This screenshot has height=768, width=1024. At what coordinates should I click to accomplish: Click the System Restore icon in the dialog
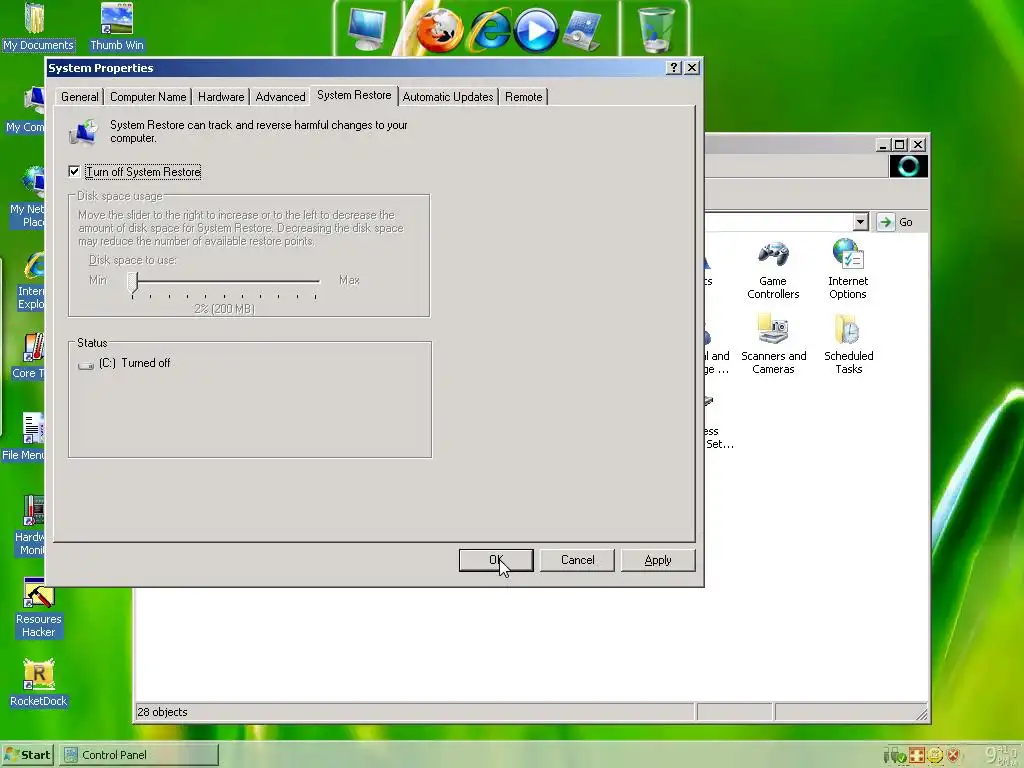[84, 132]
